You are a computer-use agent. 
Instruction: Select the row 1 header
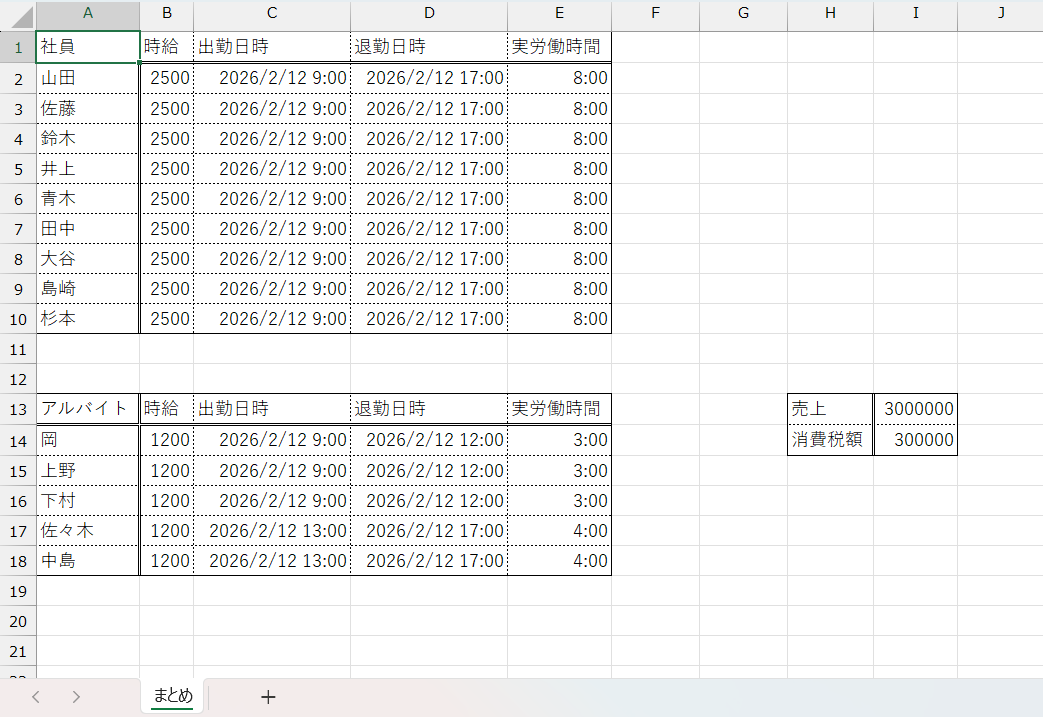[x=17, y=47]
